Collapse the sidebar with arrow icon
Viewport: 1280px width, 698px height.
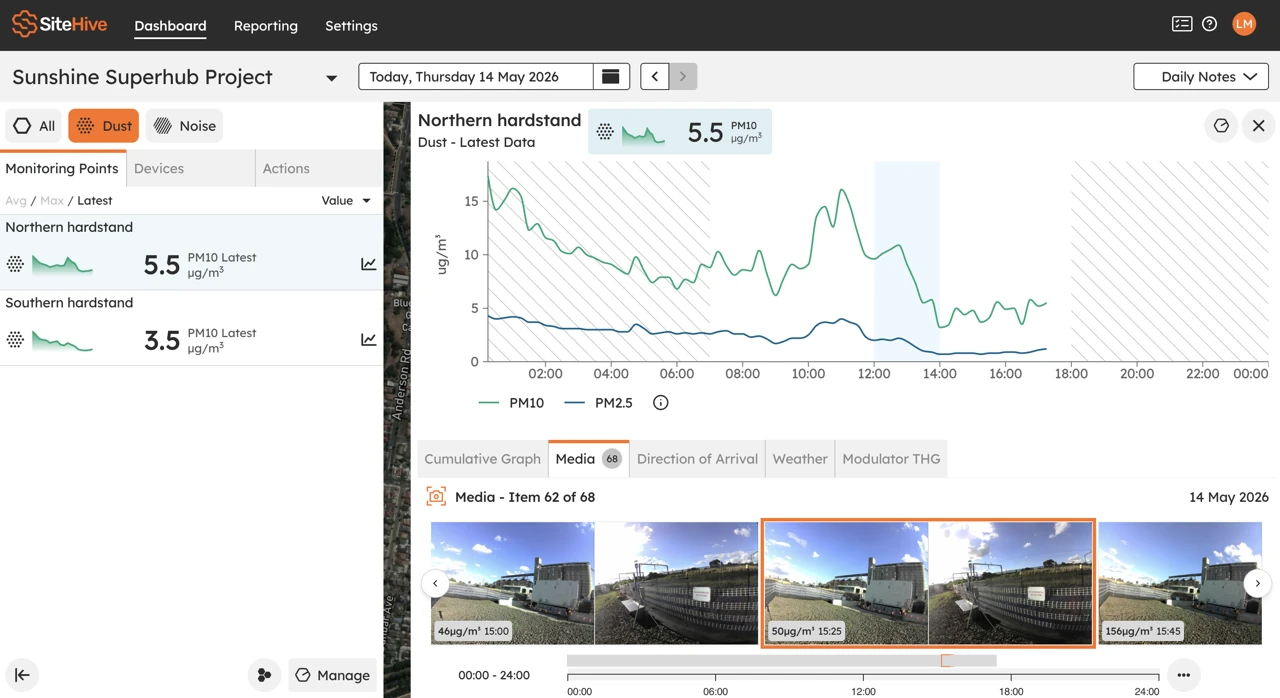coord(22,675)
